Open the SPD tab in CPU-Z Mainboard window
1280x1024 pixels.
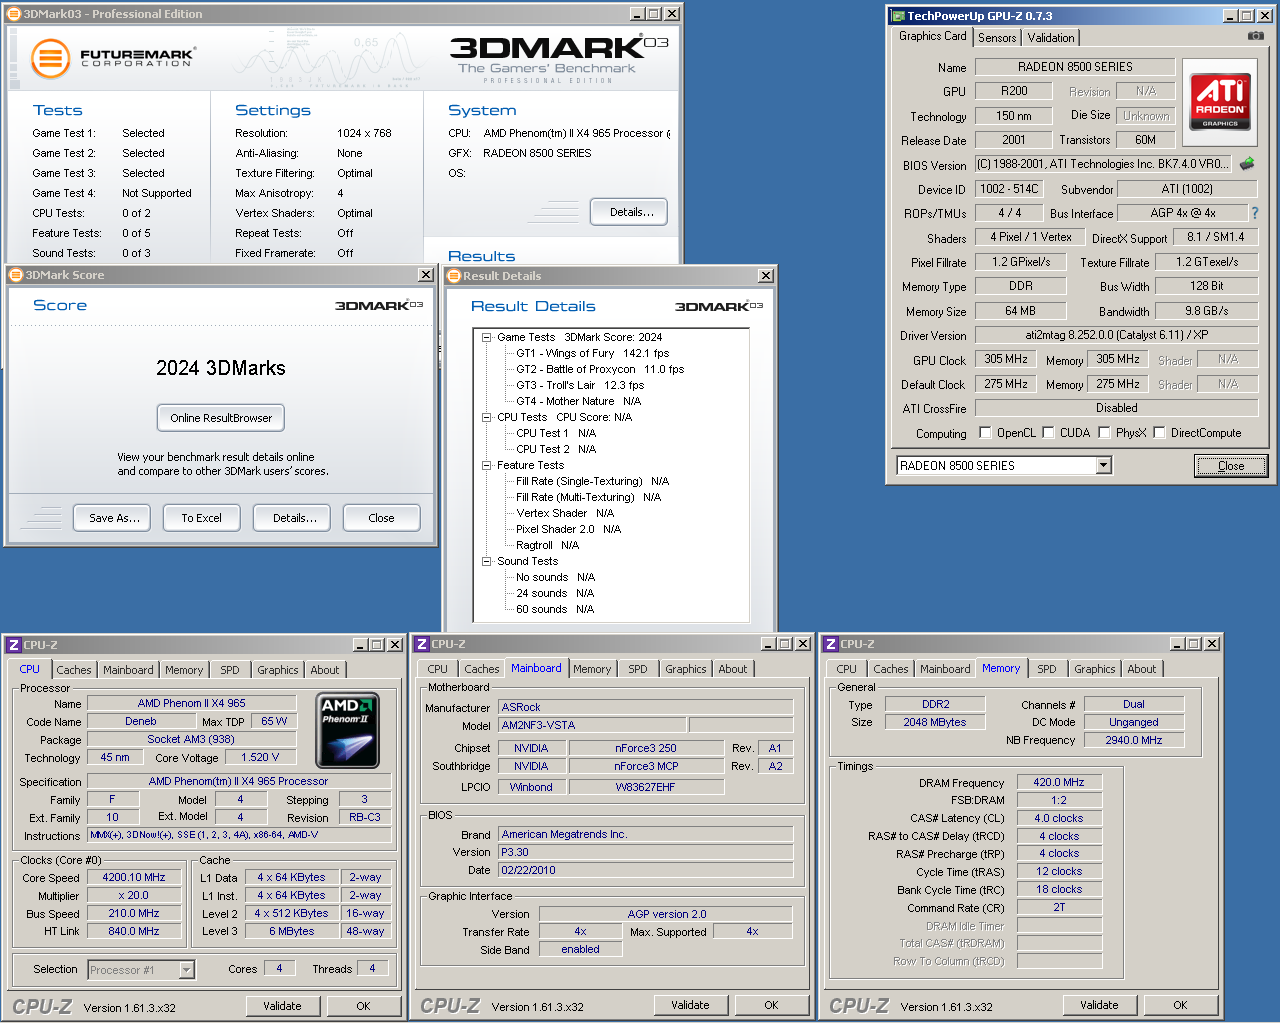click(638, 669)
